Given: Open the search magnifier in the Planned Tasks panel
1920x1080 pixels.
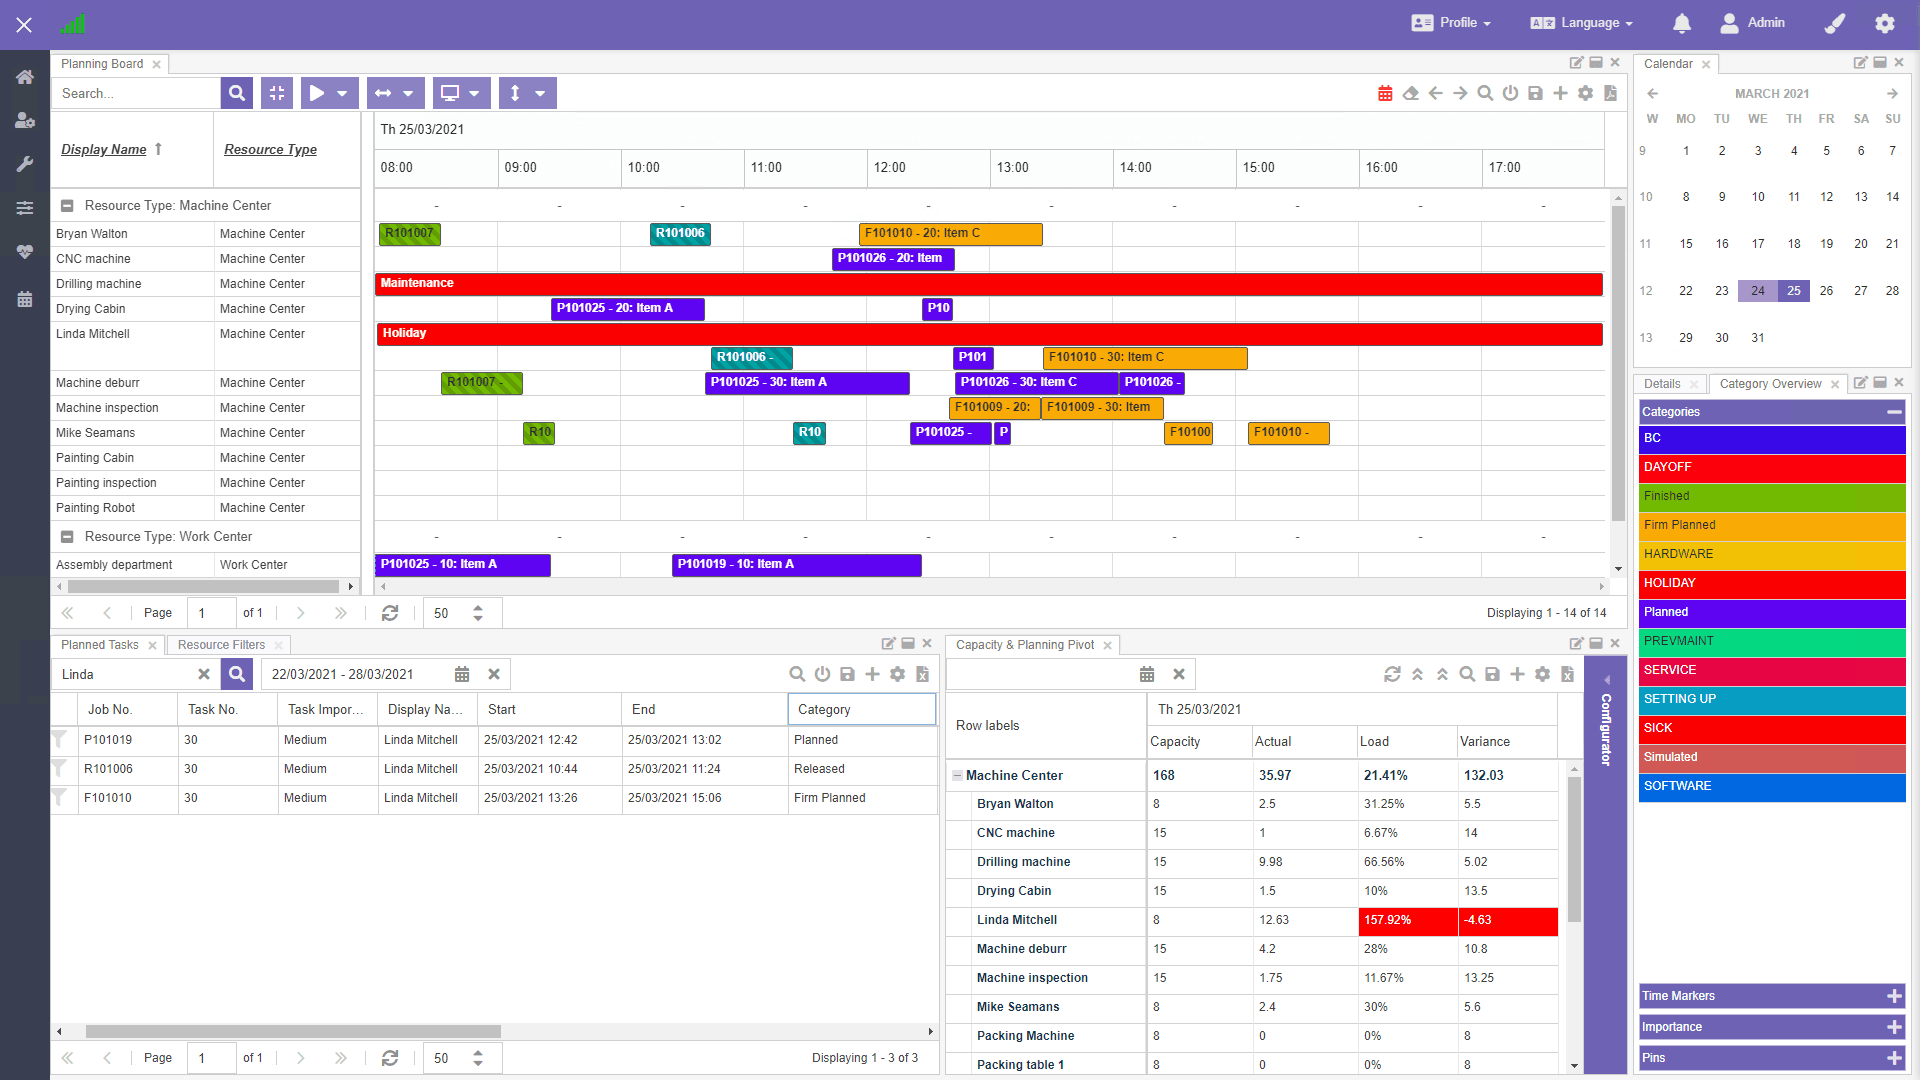Looking at the screenshot, I should tap(797, 674).
